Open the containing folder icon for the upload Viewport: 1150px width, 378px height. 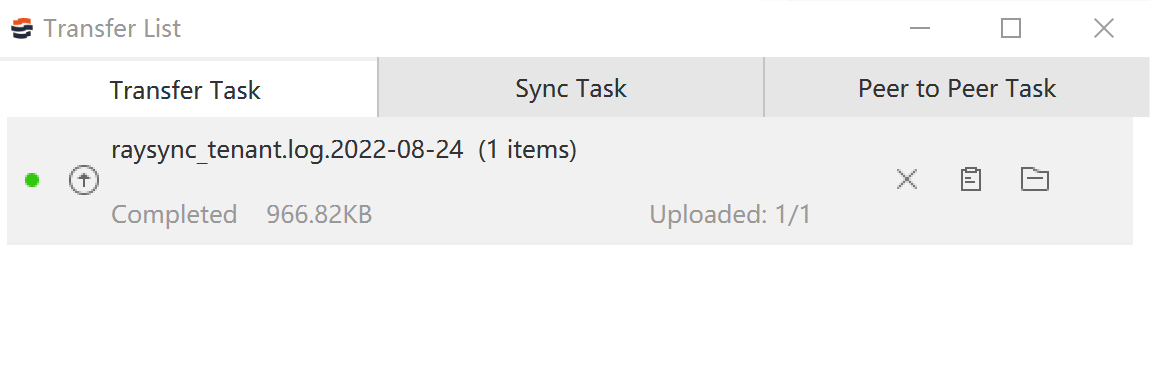pos(1035,179)
